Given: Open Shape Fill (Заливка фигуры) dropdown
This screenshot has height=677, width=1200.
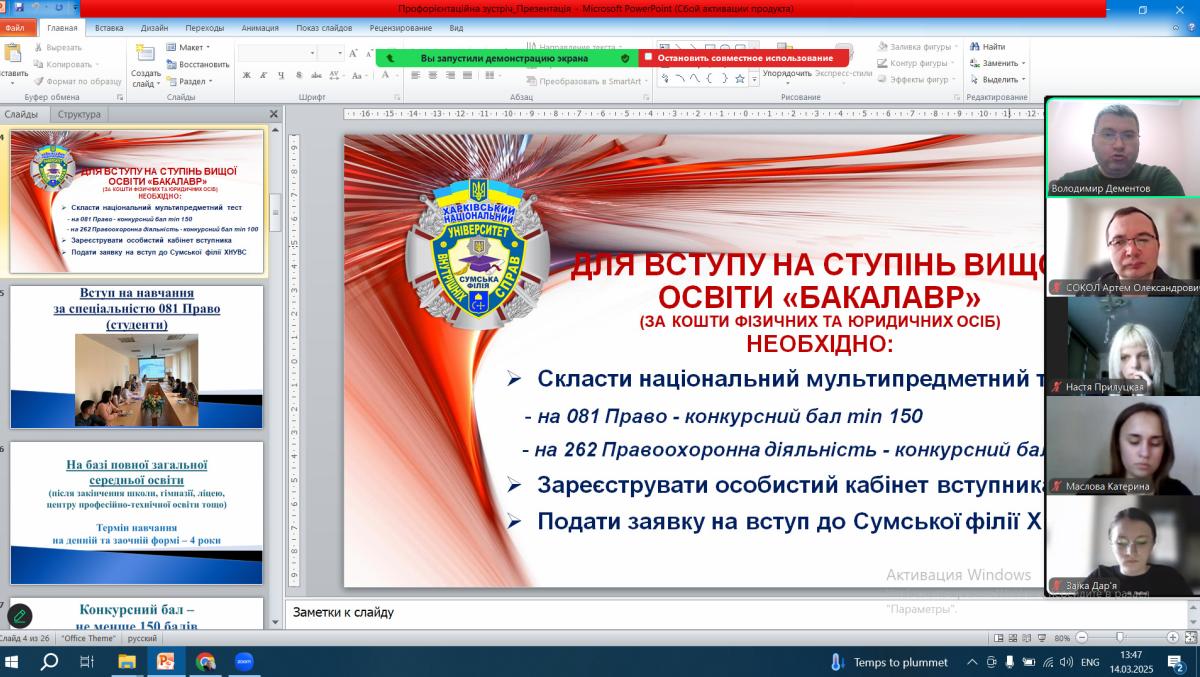Looking at the screenshot, I should [917, 47].
